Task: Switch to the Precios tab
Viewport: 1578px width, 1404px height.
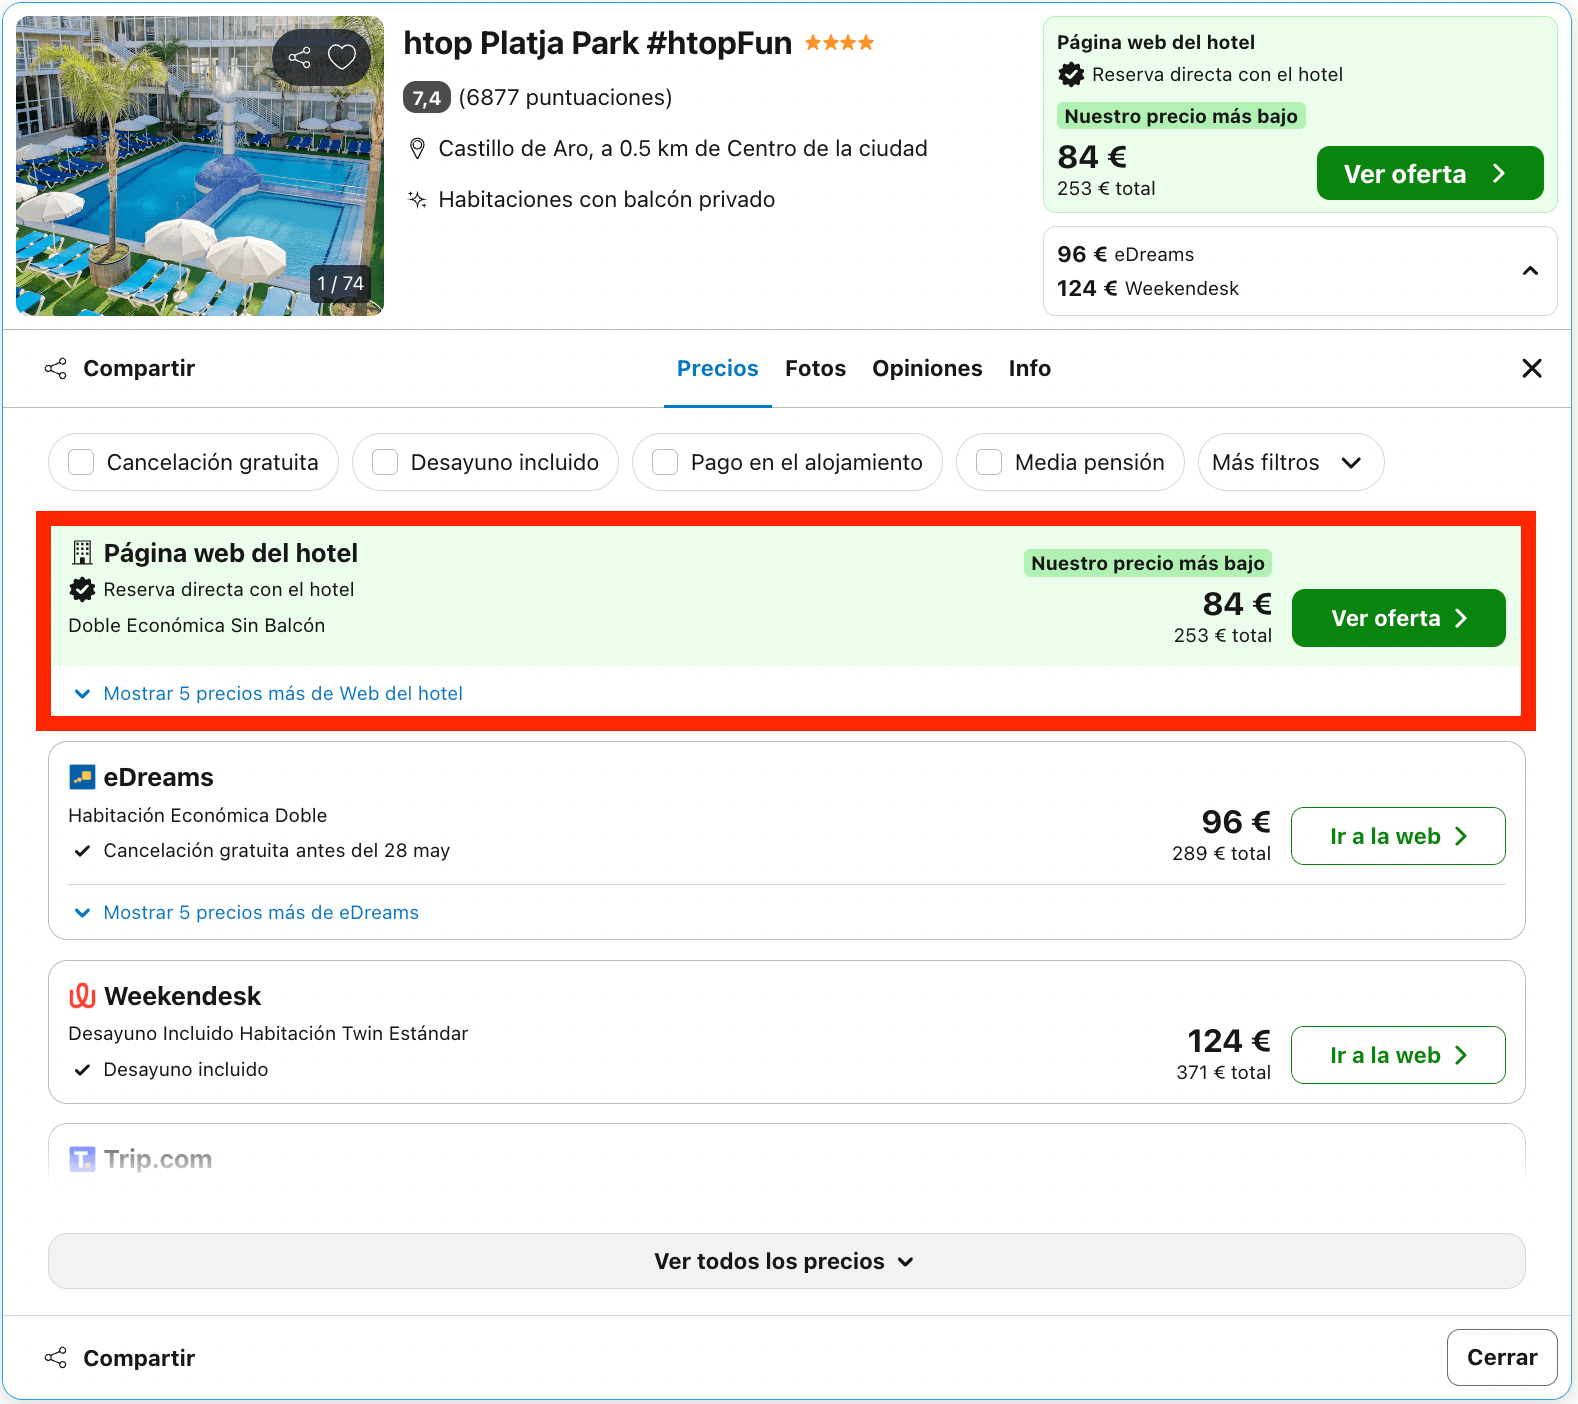Action: point(718,368)
